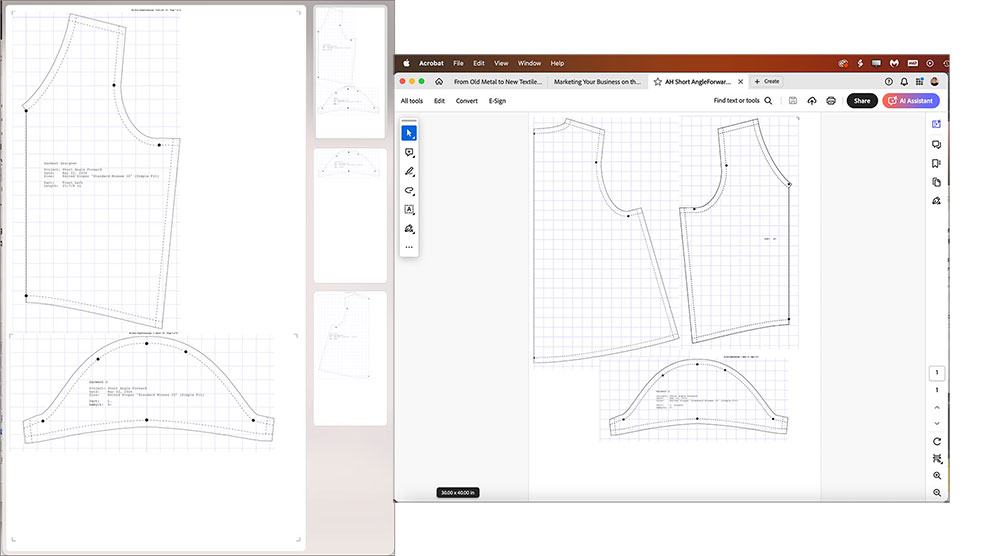Viewport: 1000px width, 556px height.
Task: Click the cloud upload icon
Action: coord(812,101)
